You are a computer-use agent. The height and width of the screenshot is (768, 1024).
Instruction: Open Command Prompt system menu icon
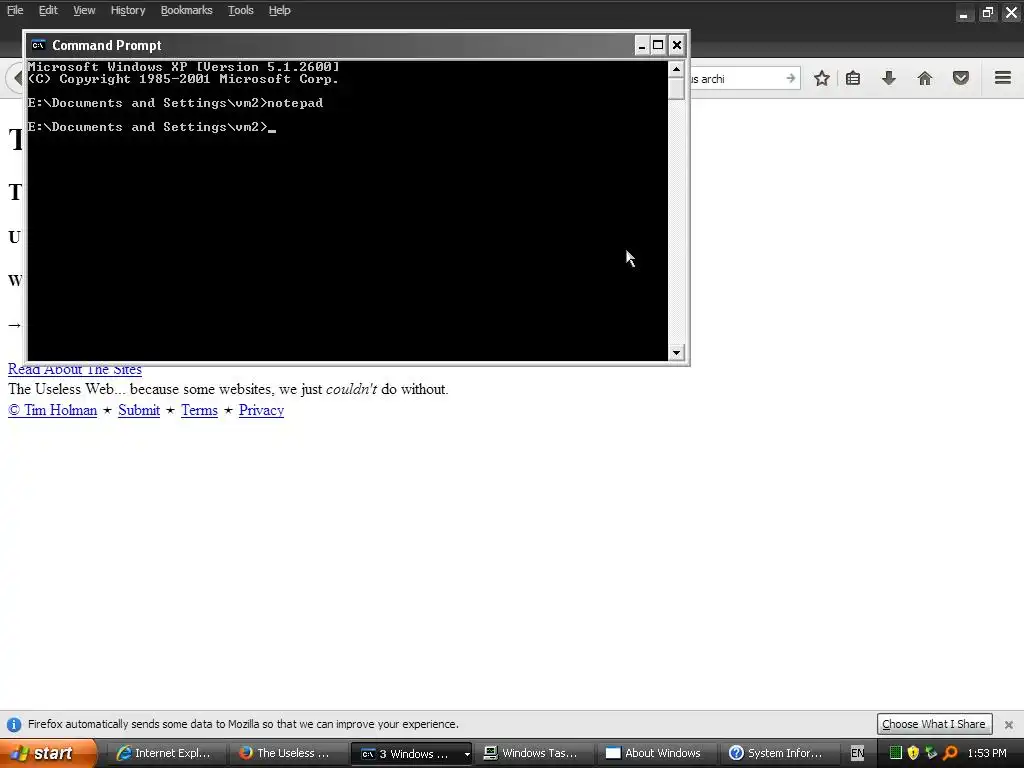coord(39,45)
